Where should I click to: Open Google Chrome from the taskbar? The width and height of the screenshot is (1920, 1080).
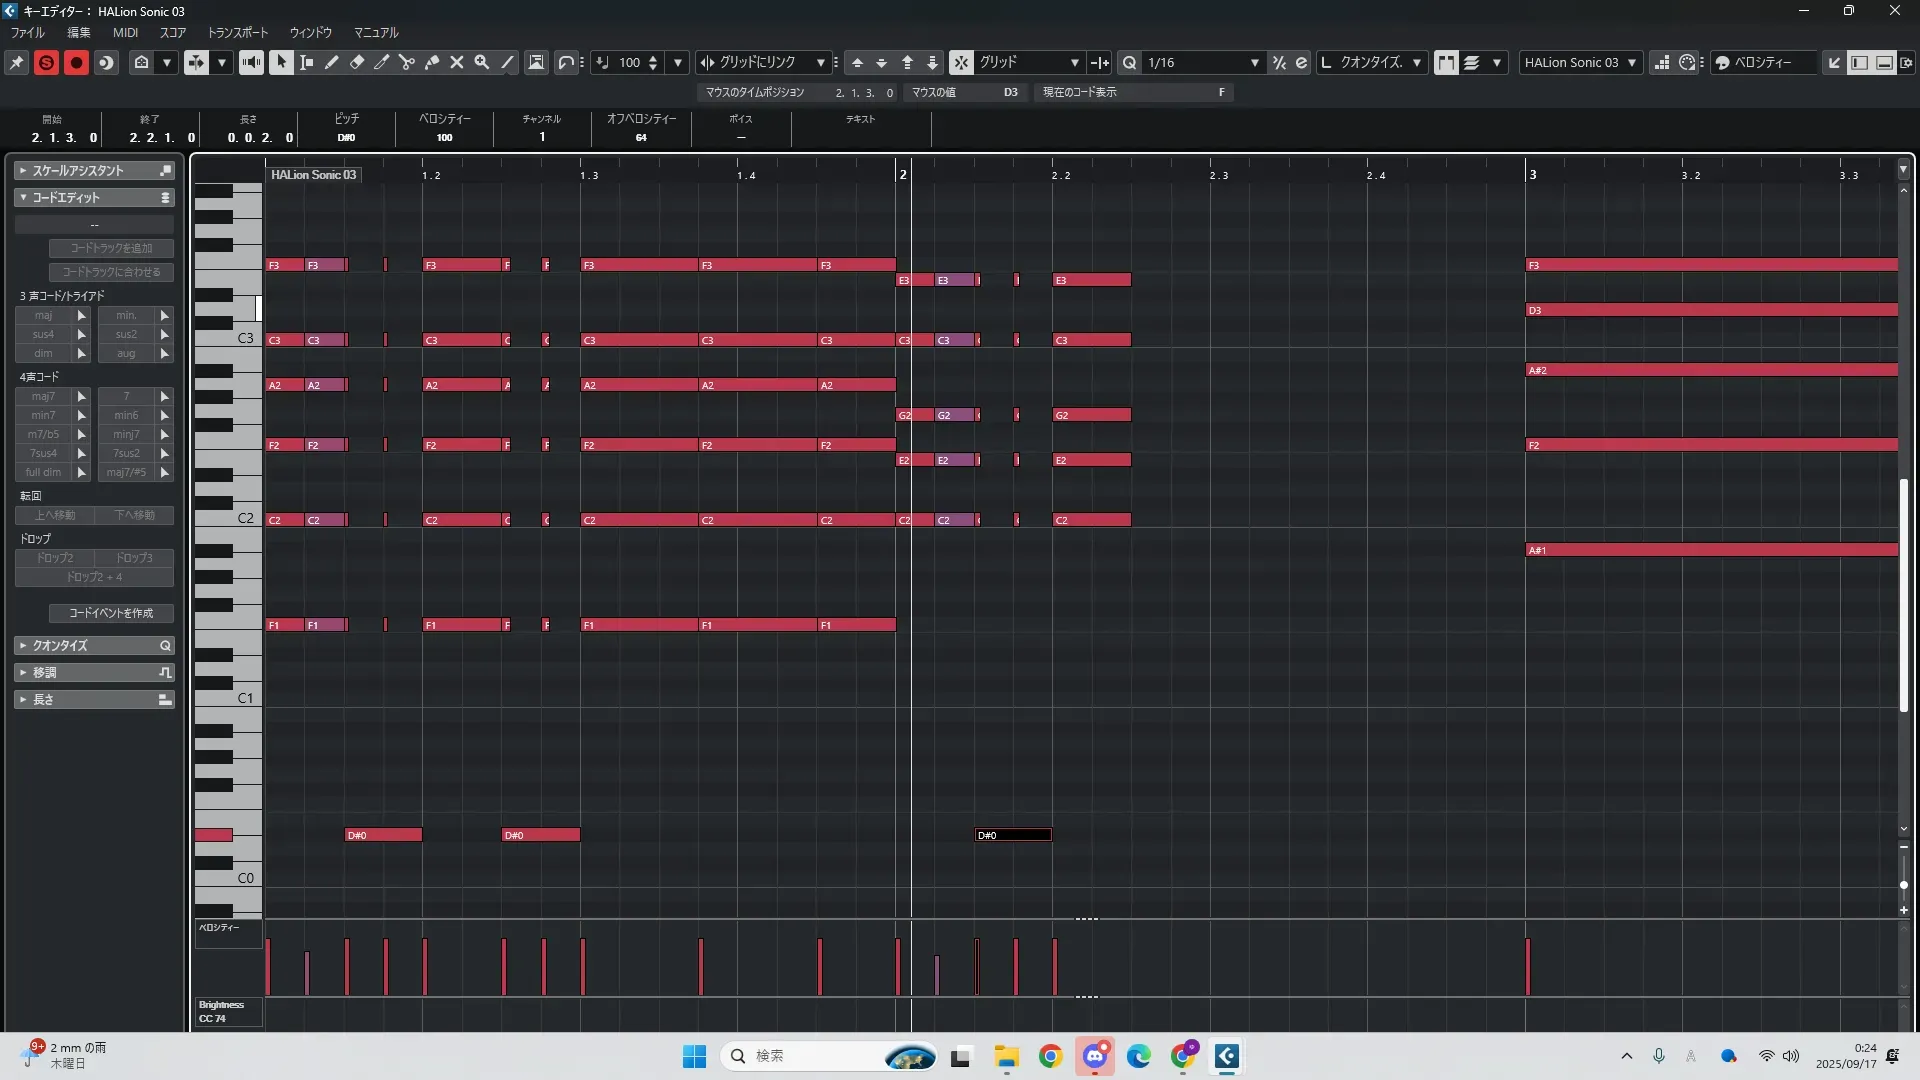coord(1050,1056)
